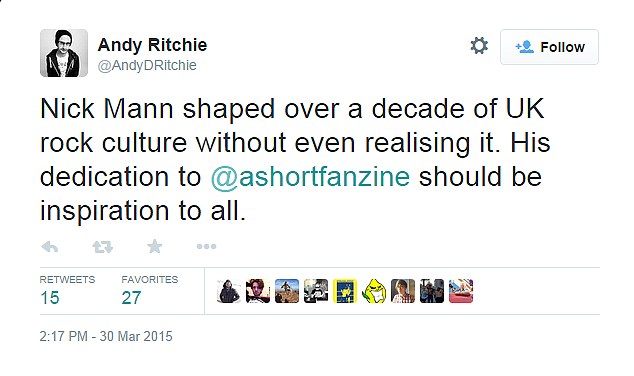Click the reply arrow icon
Screen dimensions: 634x376
click(x=50, y=246)
